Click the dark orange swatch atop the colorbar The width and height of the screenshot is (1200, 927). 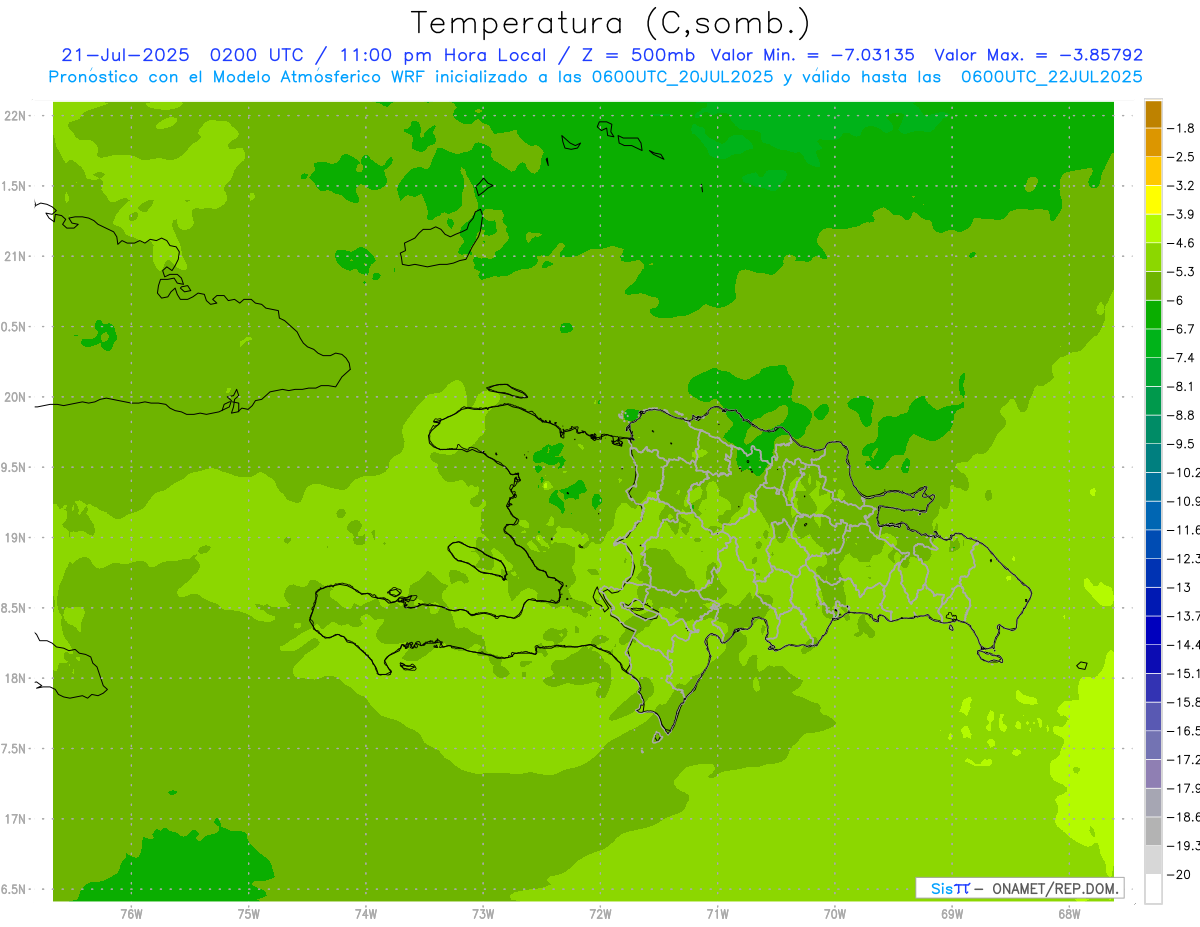pyautogui.click(x=1153, y=114)
